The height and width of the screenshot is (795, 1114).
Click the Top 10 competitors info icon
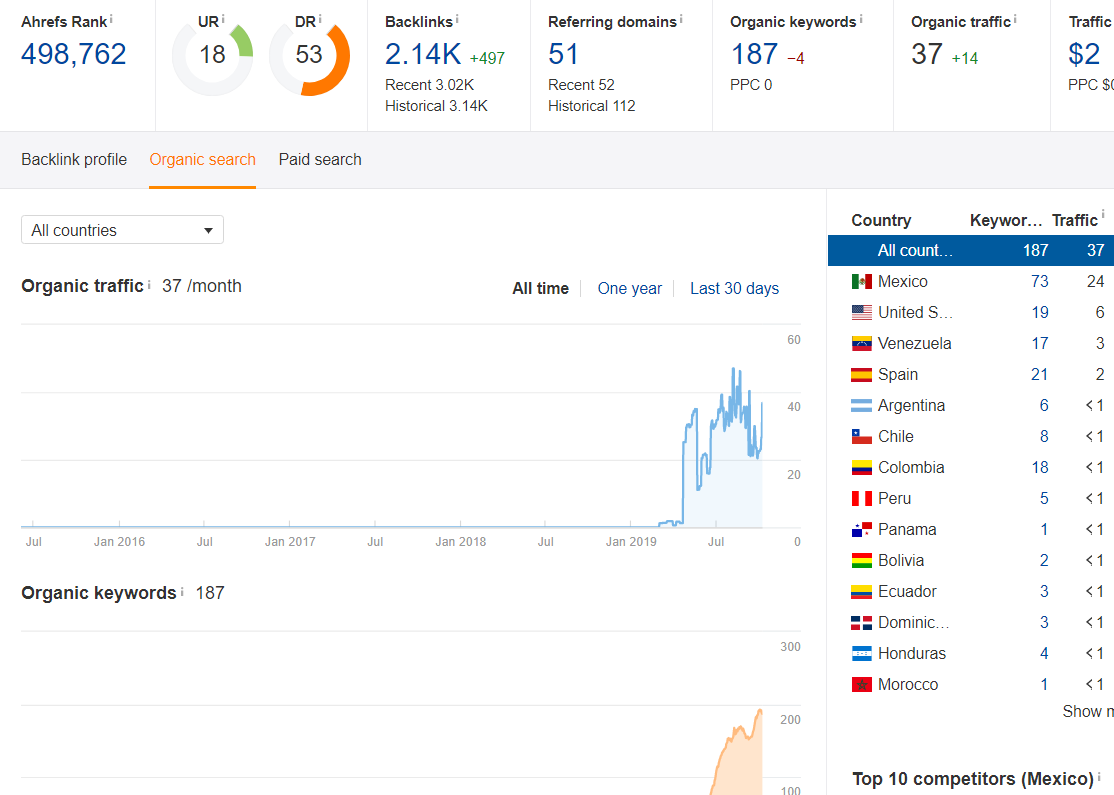pos(1099,777)
